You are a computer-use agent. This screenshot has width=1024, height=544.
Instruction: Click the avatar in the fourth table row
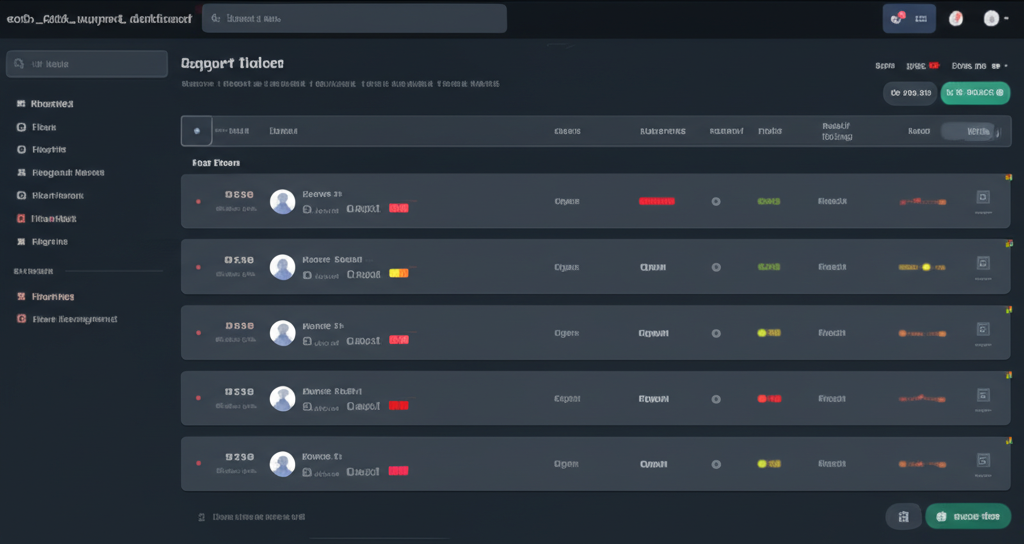point(283,399)
